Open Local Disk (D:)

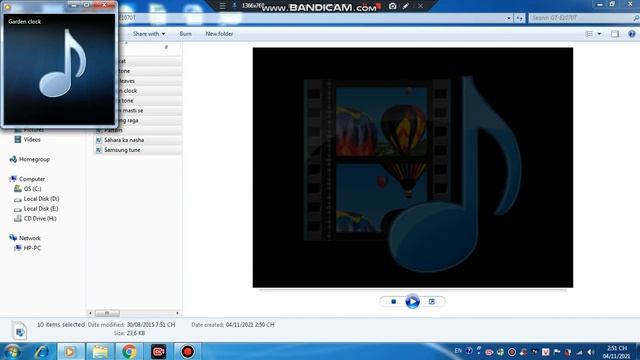click(41, 199)
